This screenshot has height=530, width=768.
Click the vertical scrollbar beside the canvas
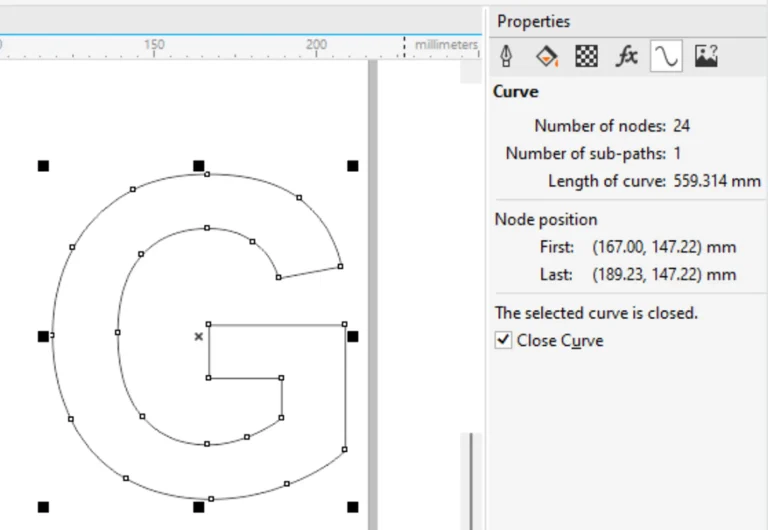pyautogui.click(x=472, y=480)
